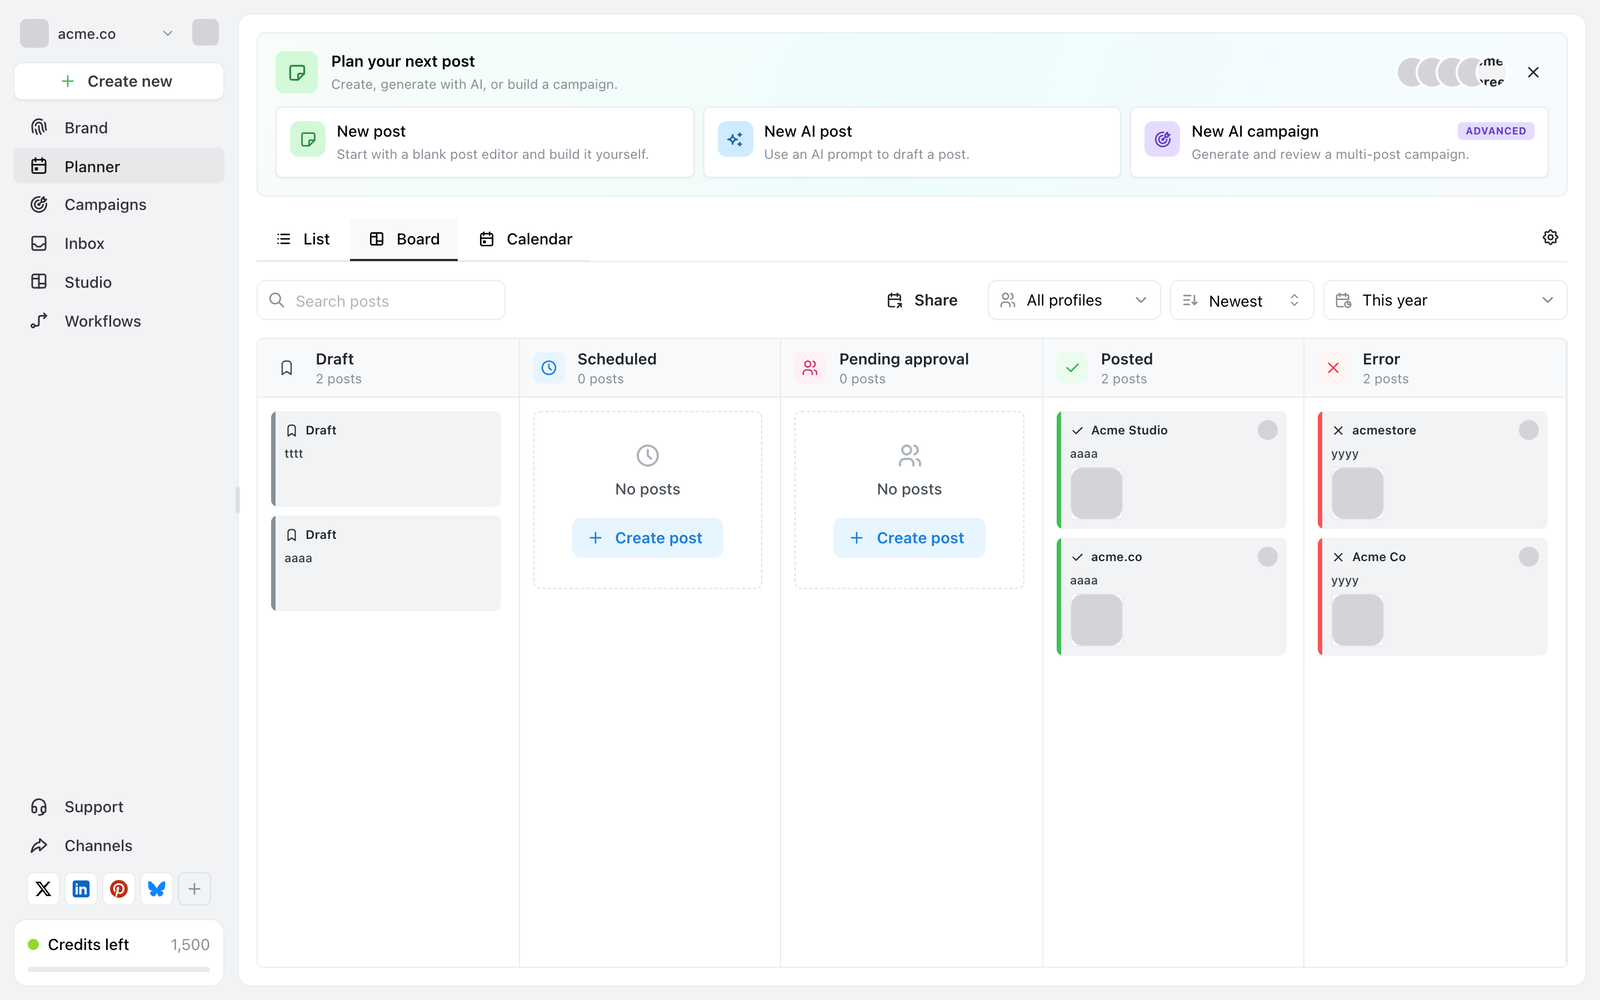The width and height of the screenshot is (1600, 1000).
Task: Choose the New AI campaign card
Action: (1340, 142)
